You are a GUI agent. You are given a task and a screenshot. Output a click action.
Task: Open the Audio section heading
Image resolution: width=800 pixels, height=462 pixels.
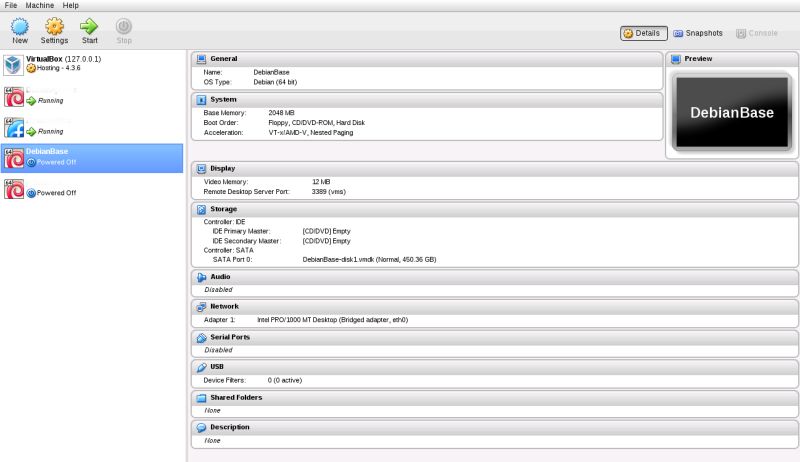point(220,276)
